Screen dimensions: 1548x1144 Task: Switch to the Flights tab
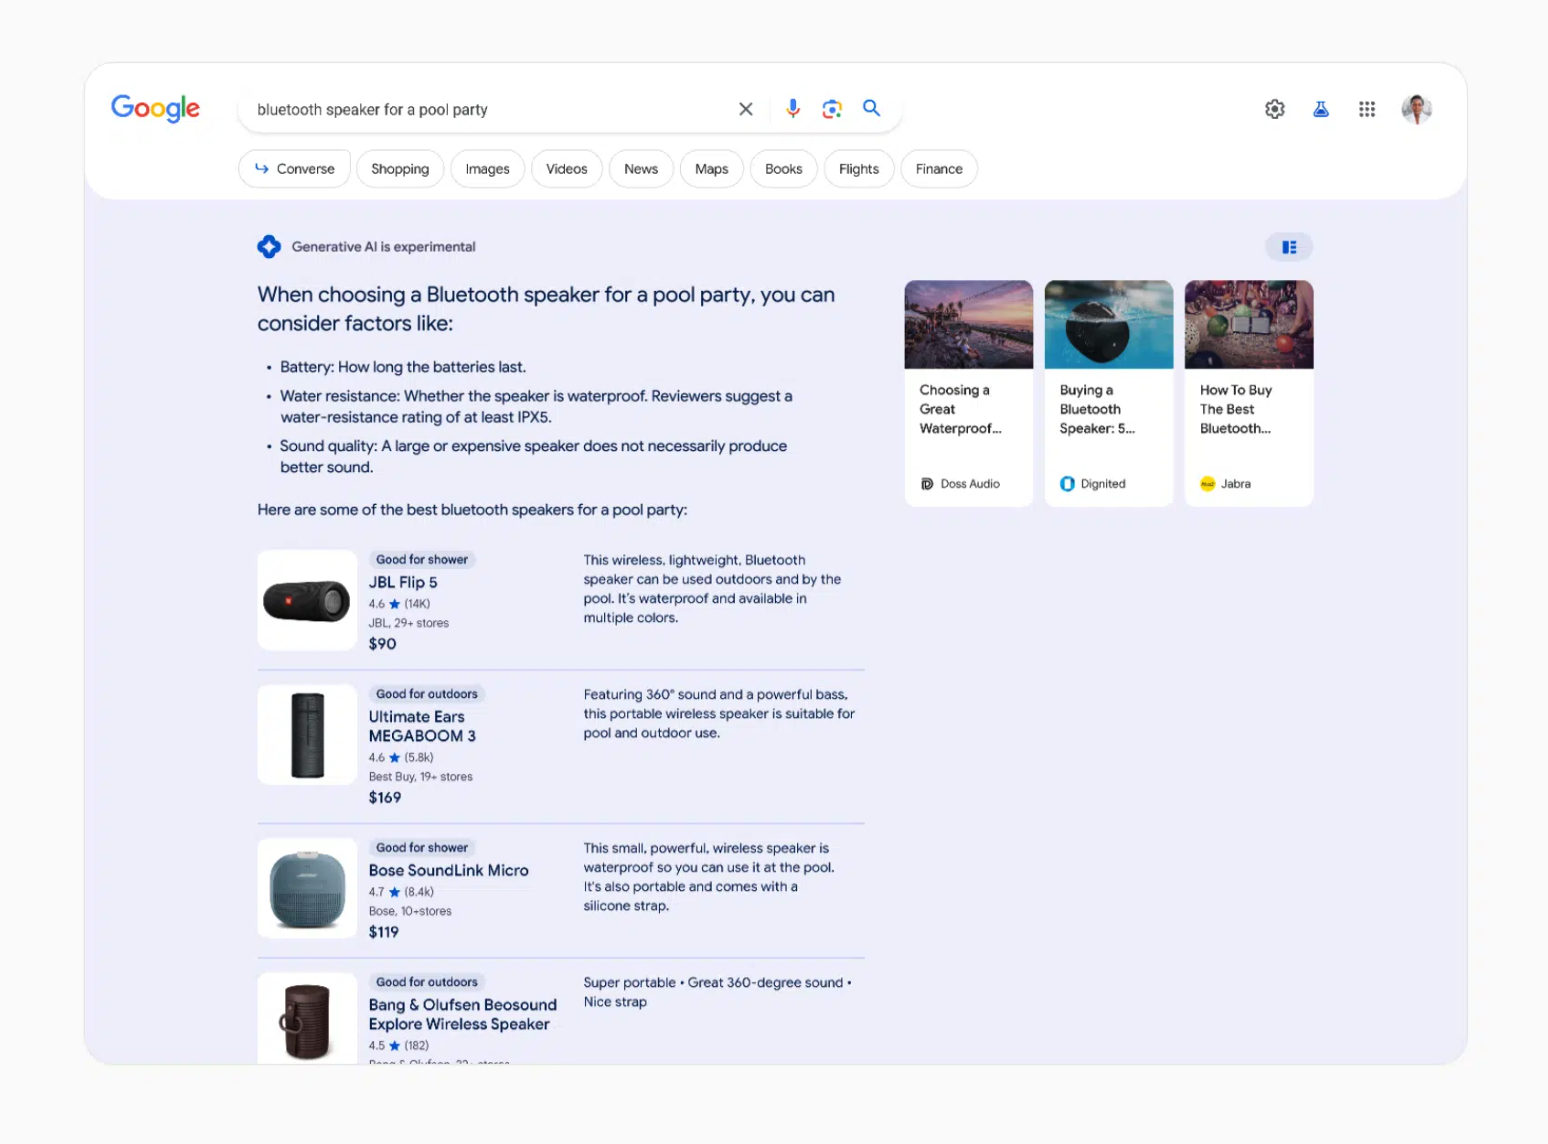point(859,169)
